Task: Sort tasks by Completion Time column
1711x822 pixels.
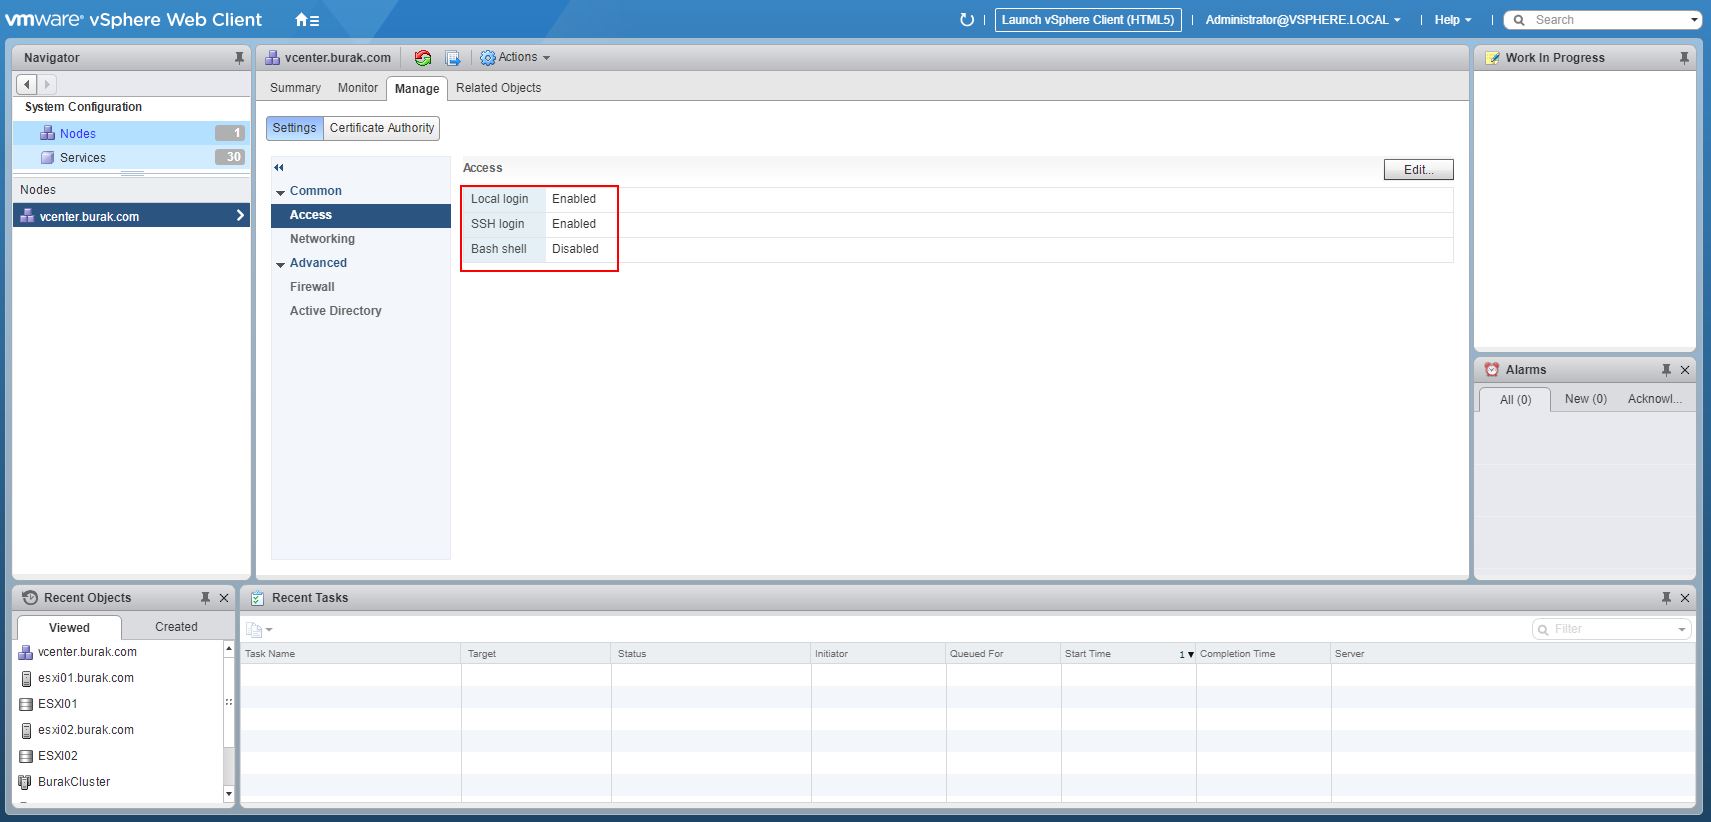Action: point(1263,654)
